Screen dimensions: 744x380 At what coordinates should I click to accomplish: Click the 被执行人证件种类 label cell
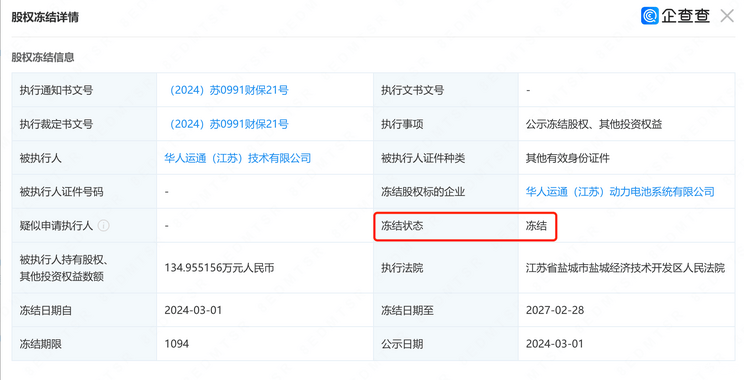point(446,158)
